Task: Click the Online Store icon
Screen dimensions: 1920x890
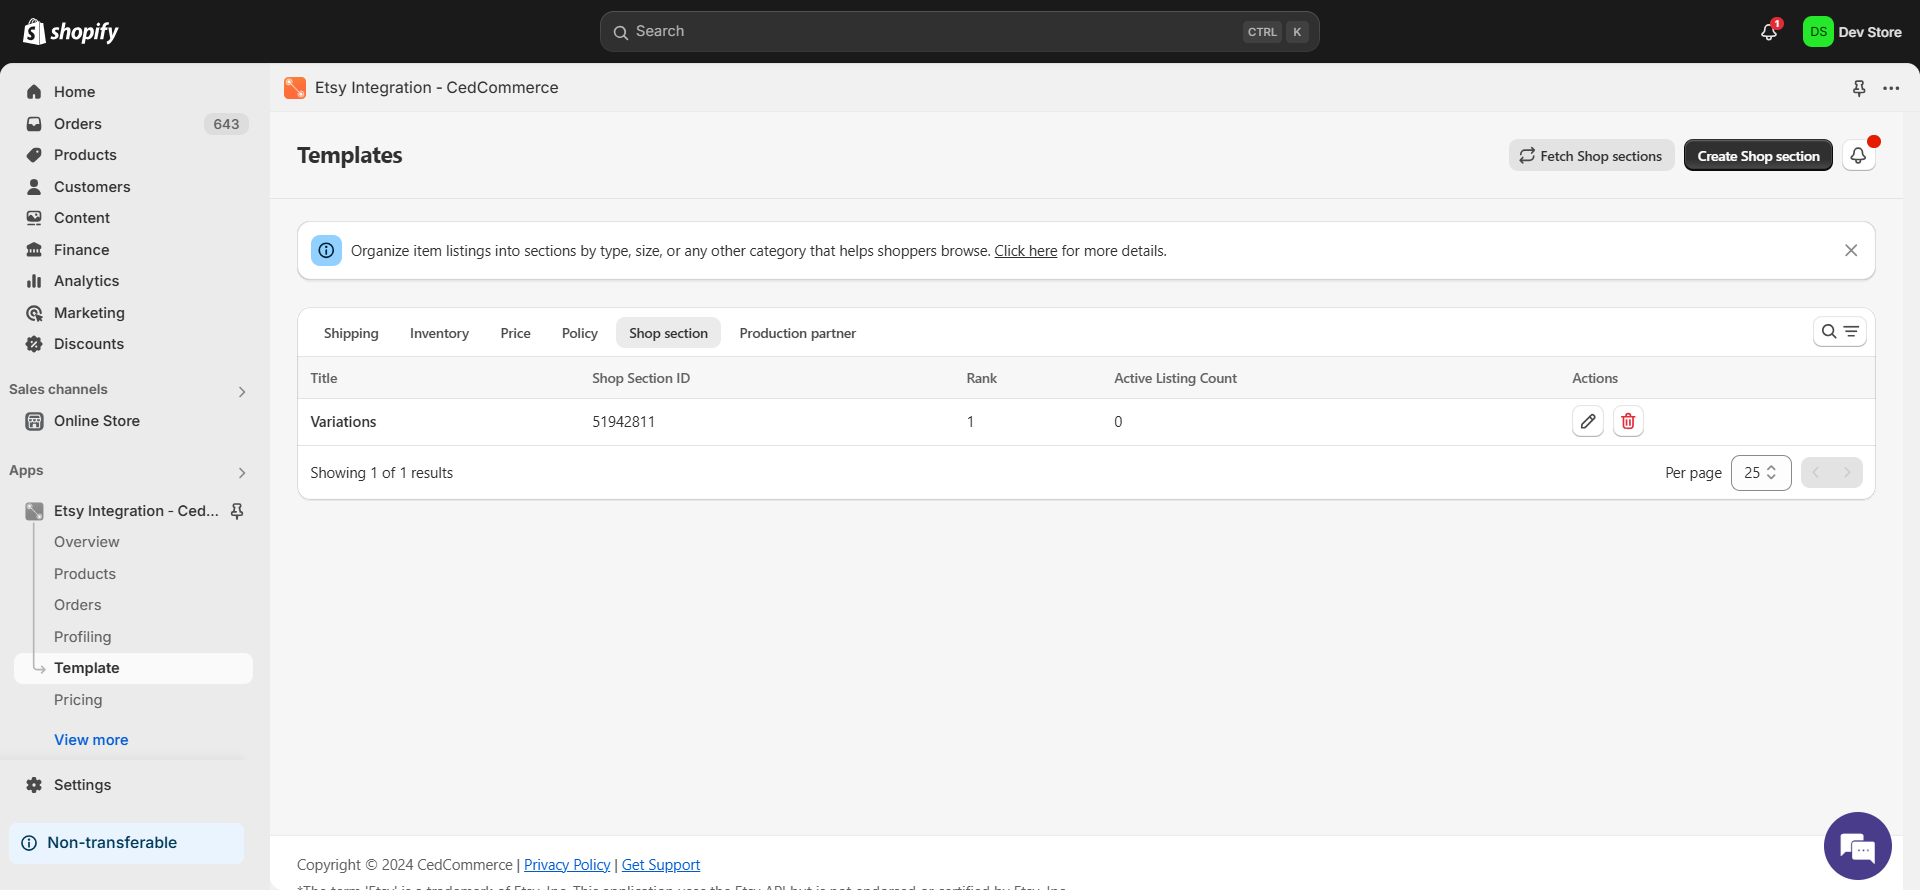Action: pyautogui.click(x=34, y=421)
